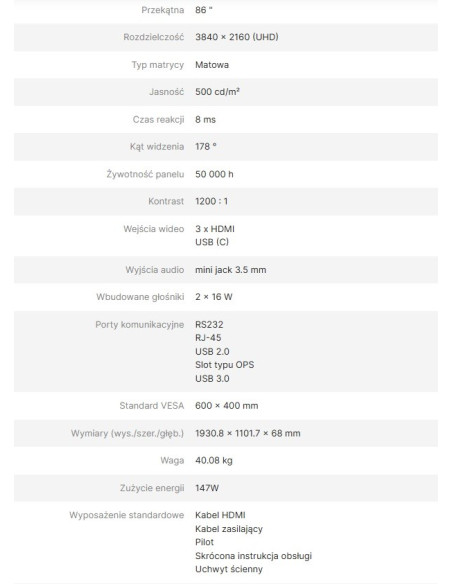Click the Typ matrycy label
Screen dimensions: 452x584
[158, 65]
